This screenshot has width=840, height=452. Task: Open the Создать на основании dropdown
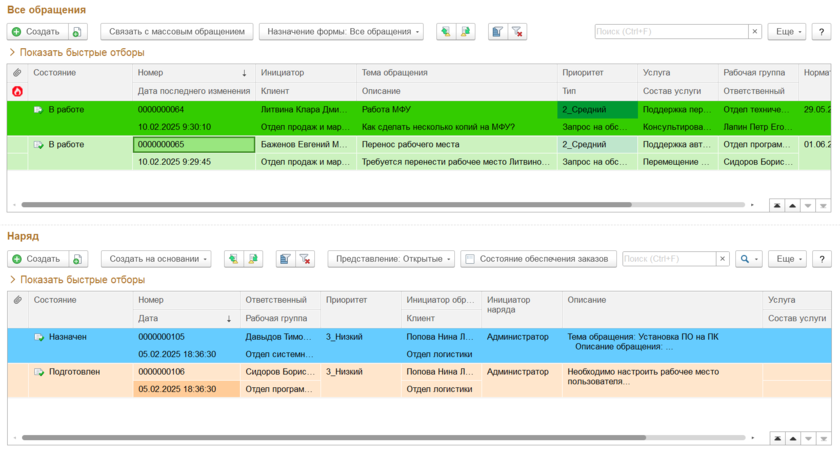(159, 259)
